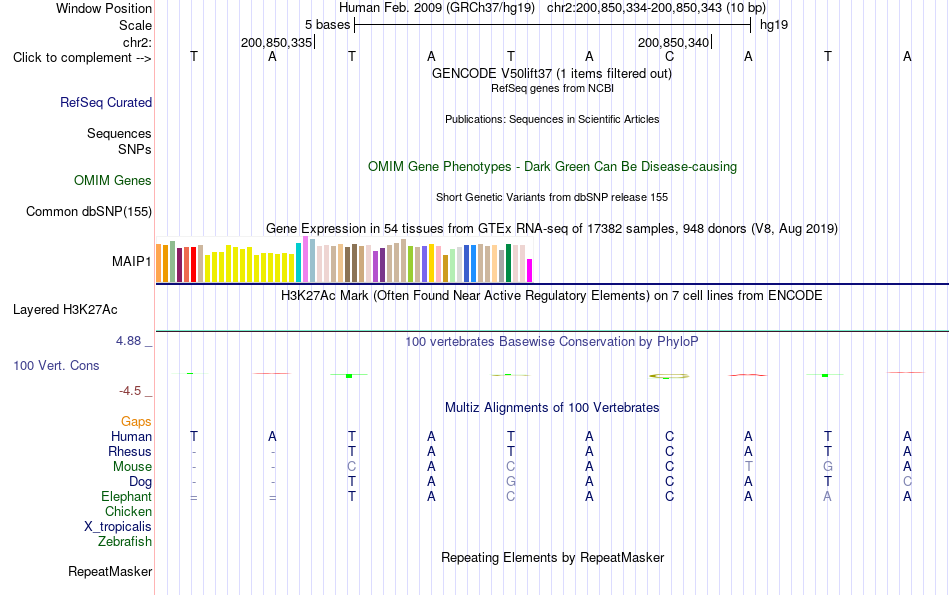Screen dimensions: 950x595
Task: Select the G base in the Mouse row
Action: pyautogui.click(x=828, y=467)
